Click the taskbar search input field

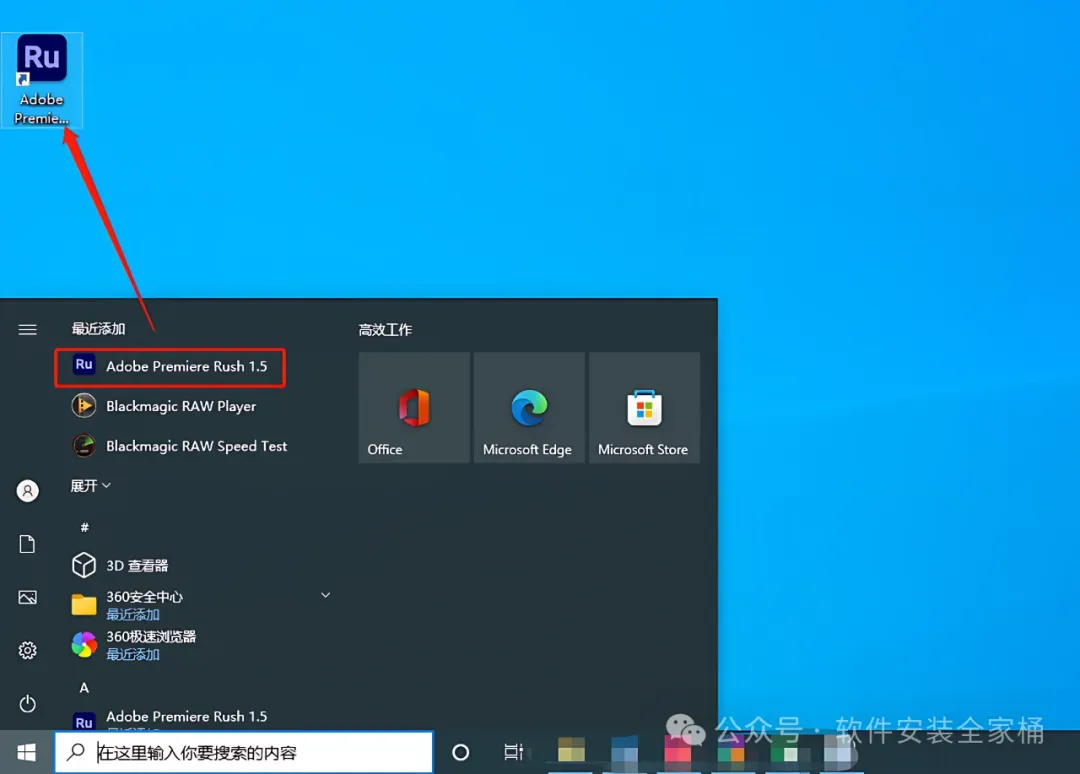[244, 753]
